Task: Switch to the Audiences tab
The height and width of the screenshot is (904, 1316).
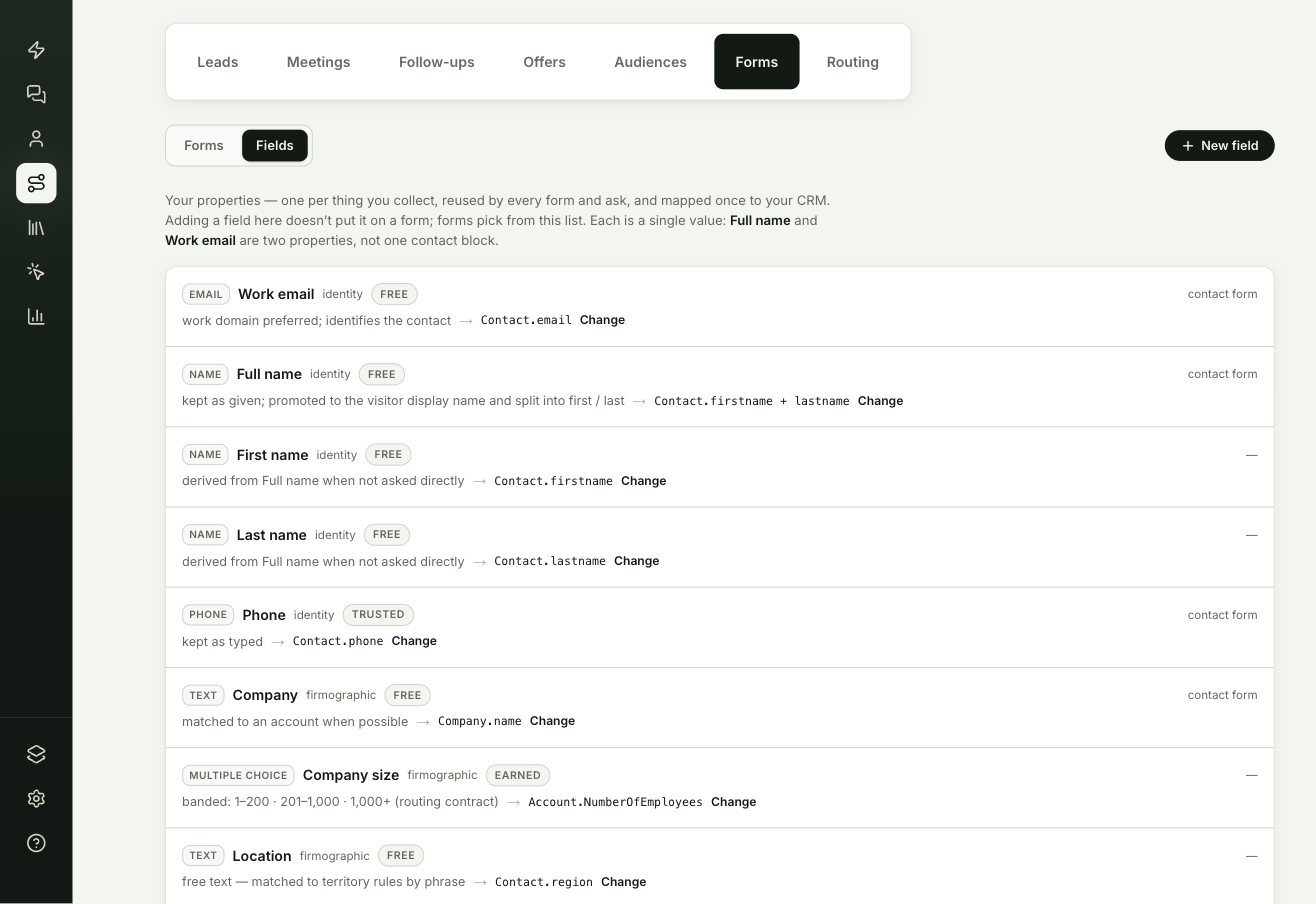Action: click(650, 62)
